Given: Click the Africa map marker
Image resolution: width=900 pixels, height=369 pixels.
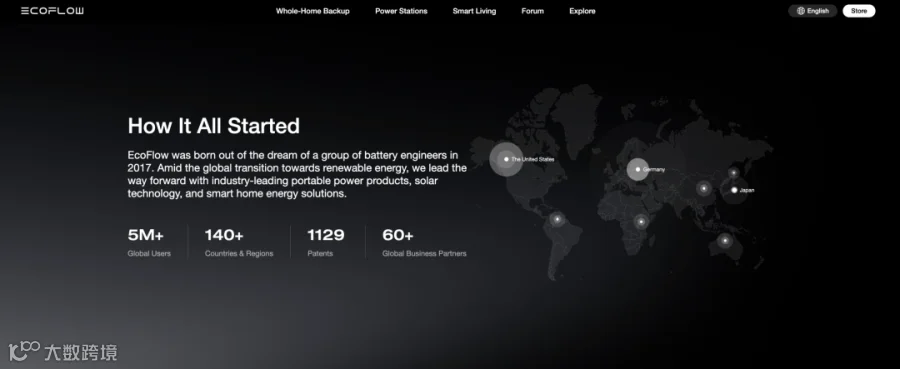Looking at the screenshot, I should coord(641,222).
